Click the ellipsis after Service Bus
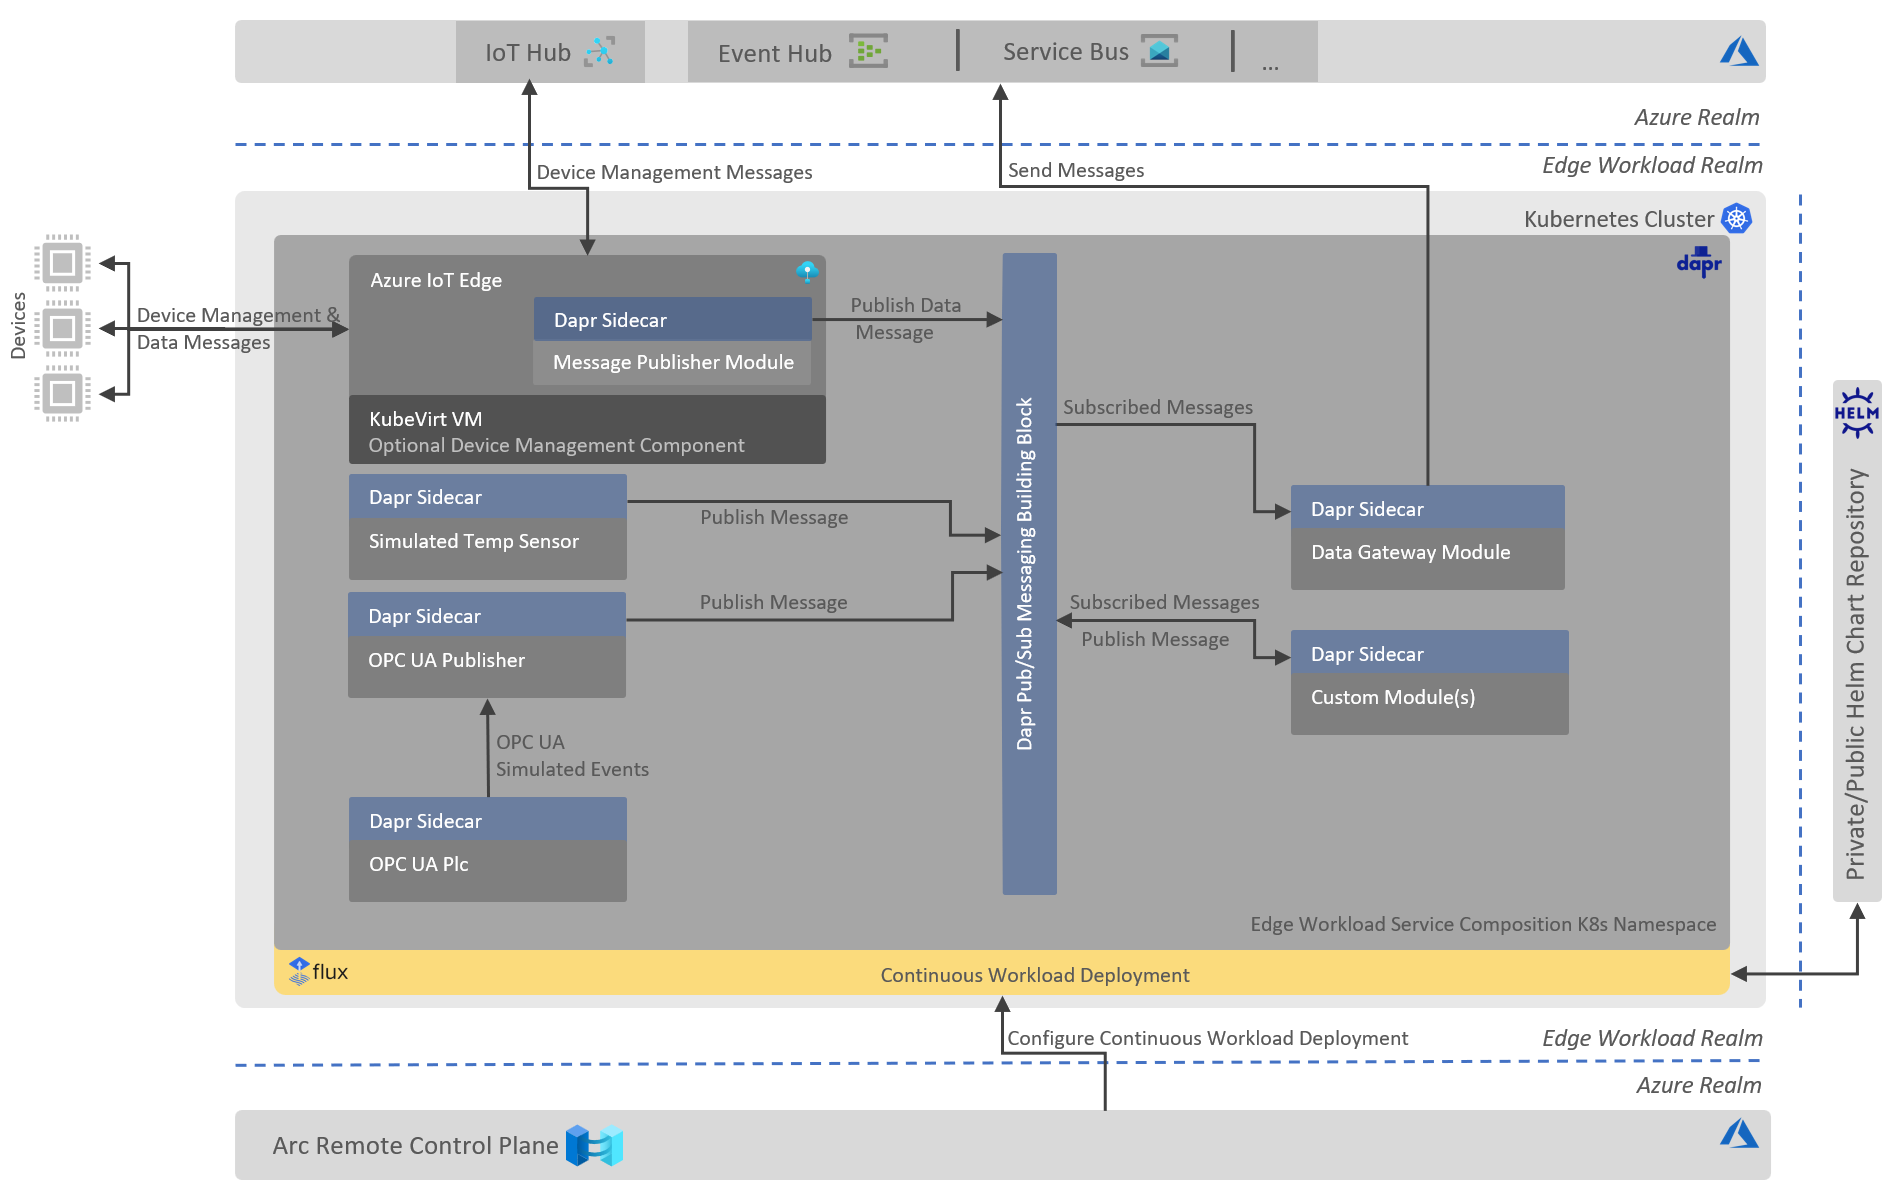Viewport: 1896px width, 1198px height. pyautogui.click(x=1270, y=66)
